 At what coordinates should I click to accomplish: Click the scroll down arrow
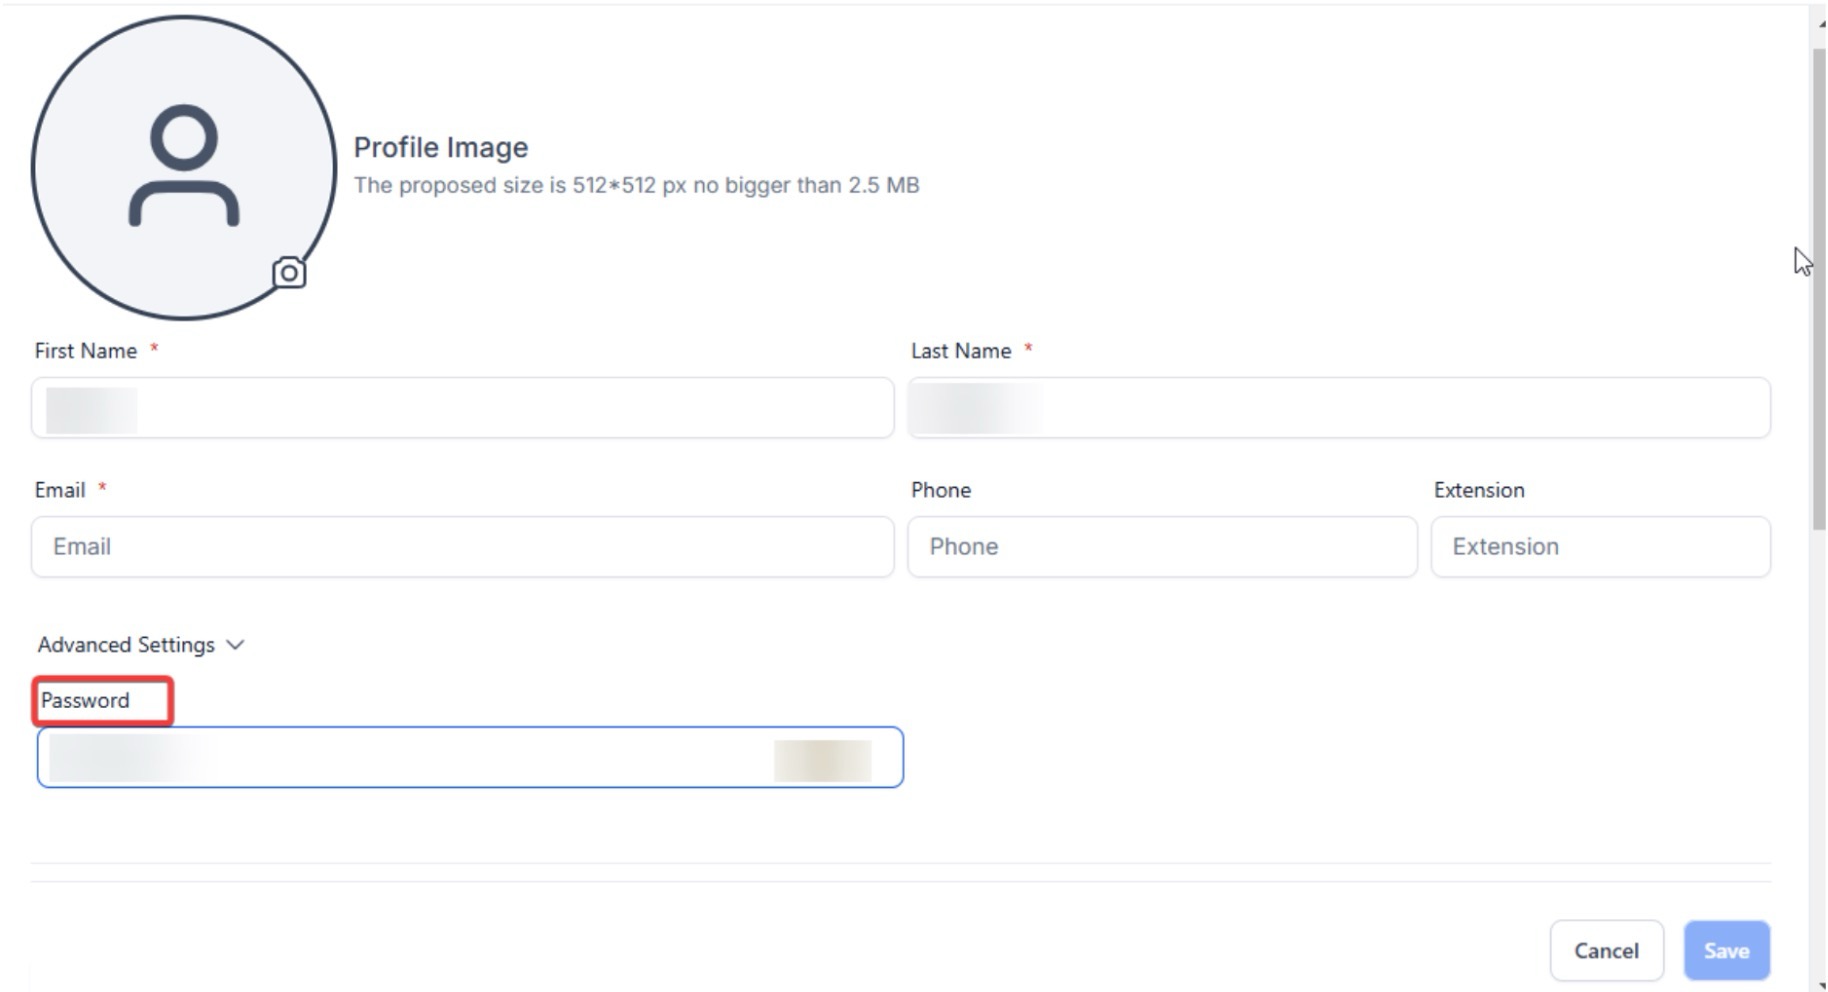[x=1821, y=985]
